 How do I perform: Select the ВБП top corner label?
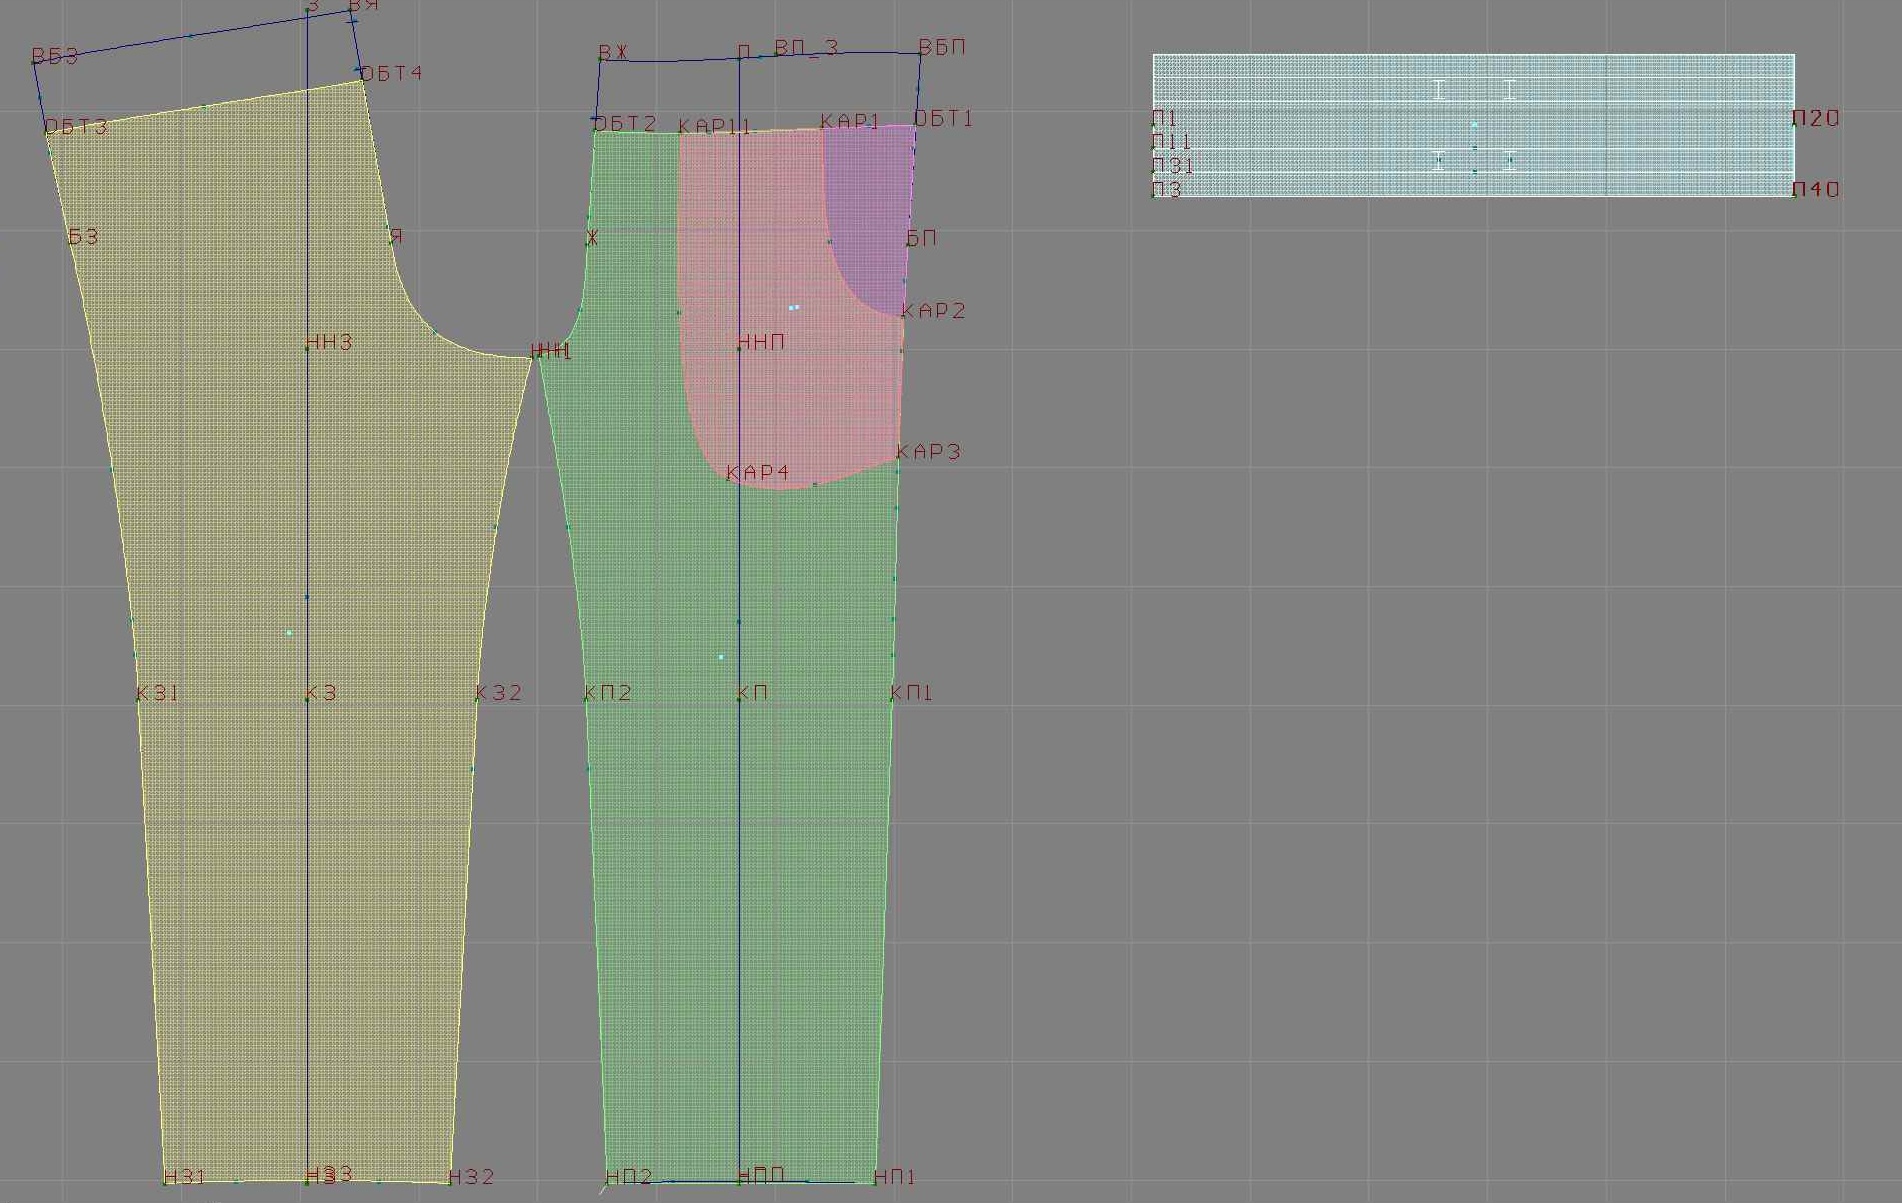(x=942, y=48)
